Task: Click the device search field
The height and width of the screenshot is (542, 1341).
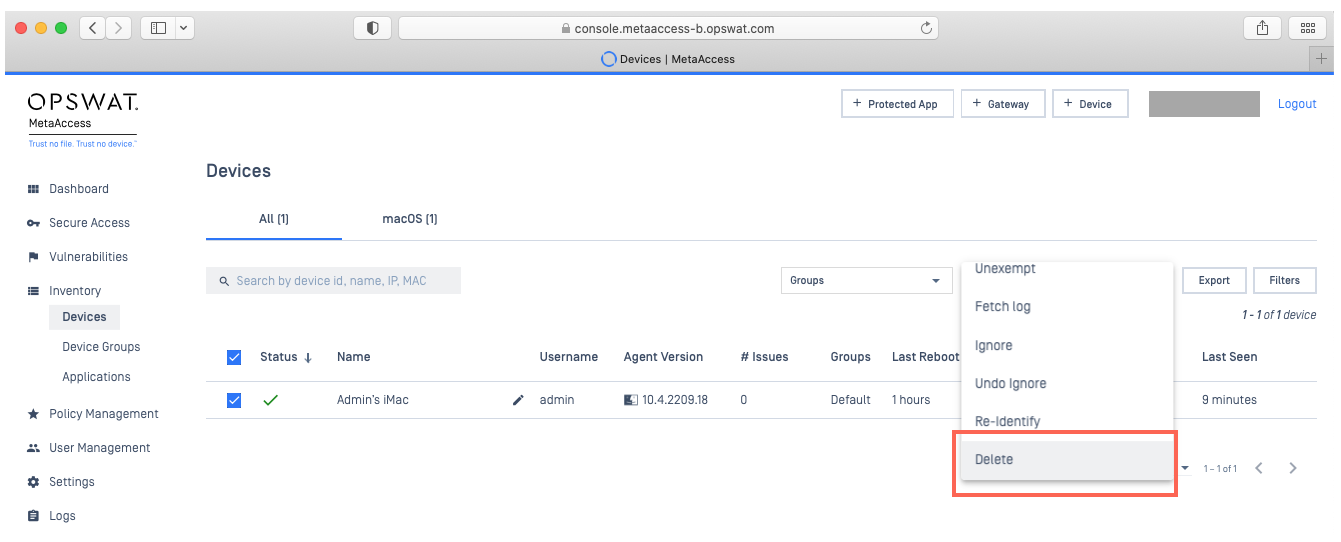Action: click(334, 281)
